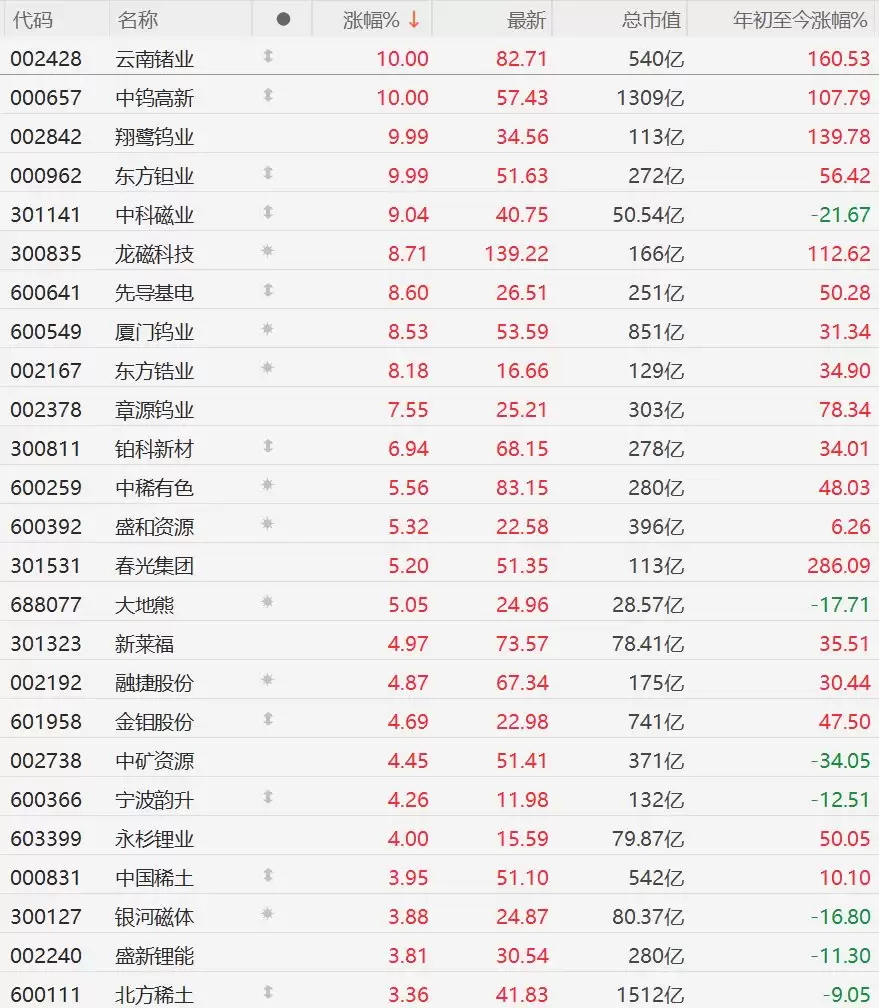Click the 最新 column header
The image size is (879, 1008).
526,20
